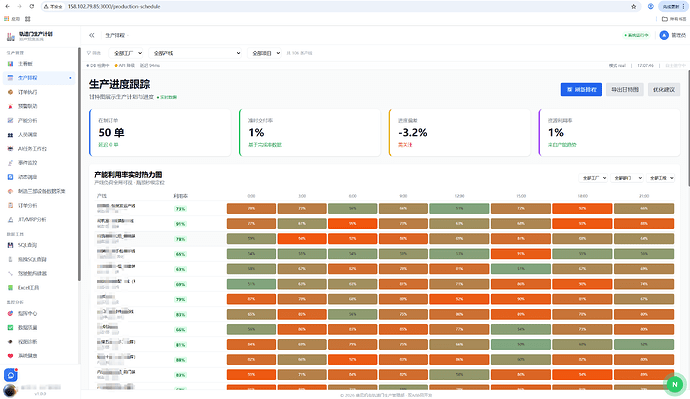The height and width of the screenshot is (399, 690).
Task: Collapse the sidebar with double-chevron icon
Action: click(92, 35)
